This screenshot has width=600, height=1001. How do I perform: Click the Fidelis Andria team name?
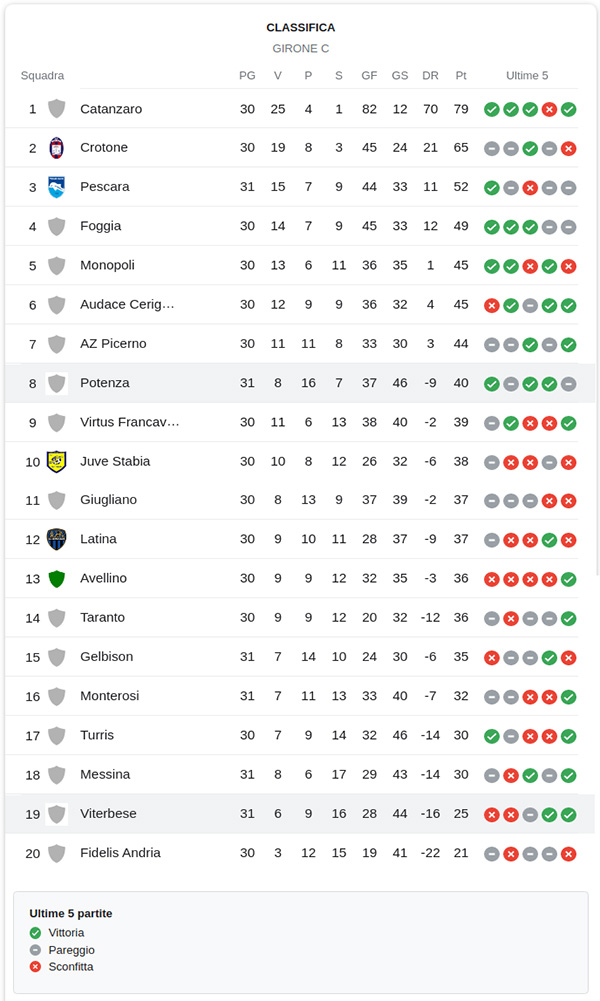(120, 853)
